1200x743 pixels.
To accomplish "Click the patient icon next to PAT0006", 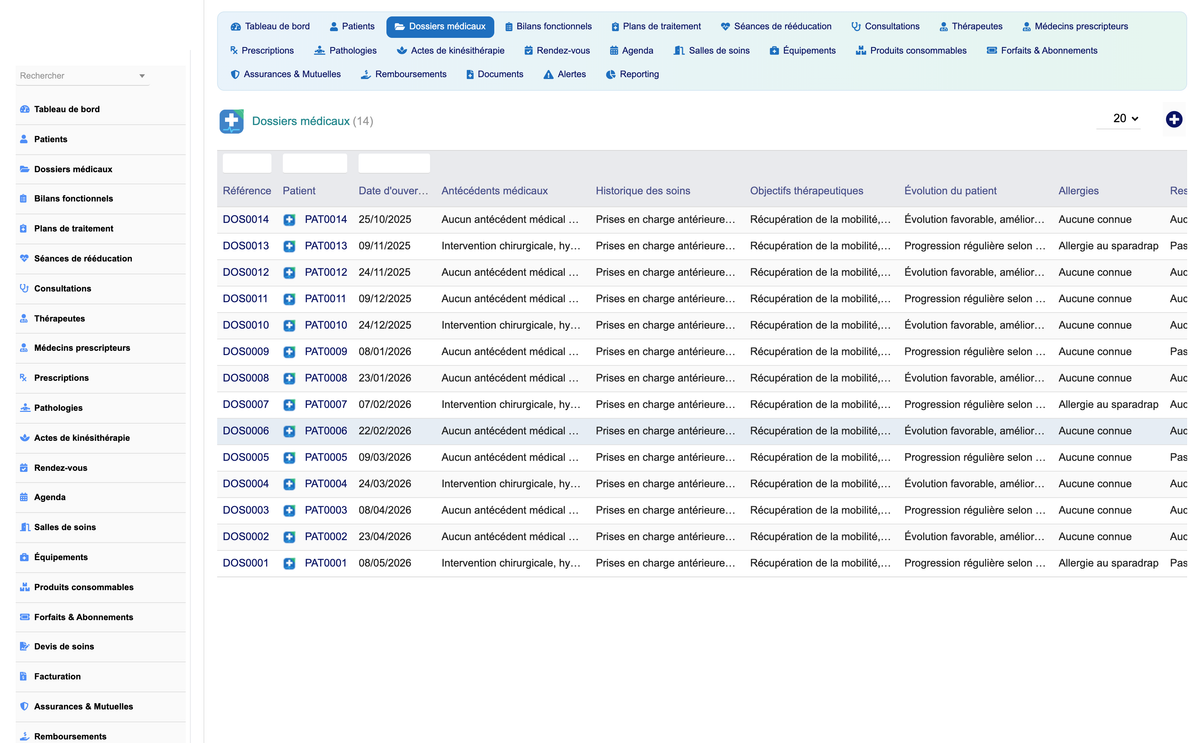I will click(x=289, y=431).
